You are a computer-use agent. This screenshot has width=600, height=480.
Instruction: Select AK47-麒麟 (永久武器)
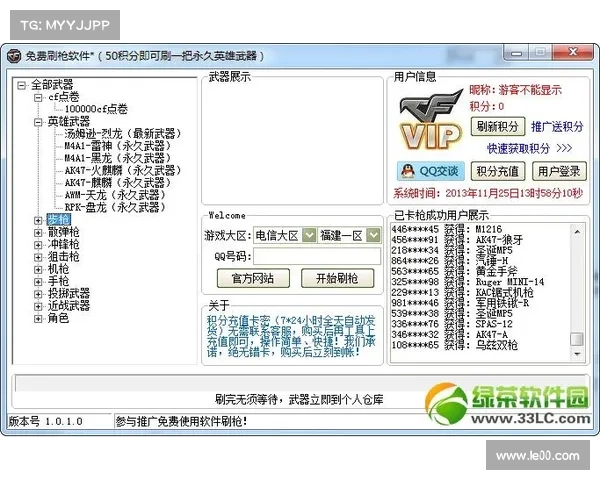click(x=117, y=183)
